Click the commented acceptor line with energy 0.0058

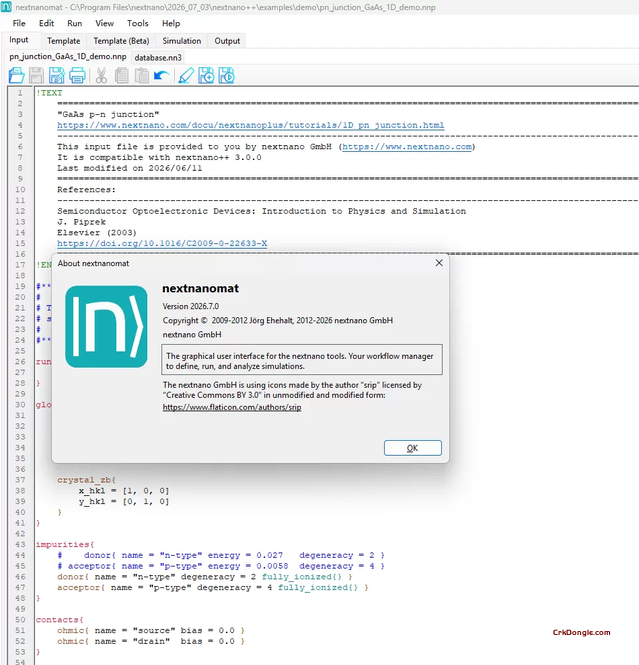221,566
